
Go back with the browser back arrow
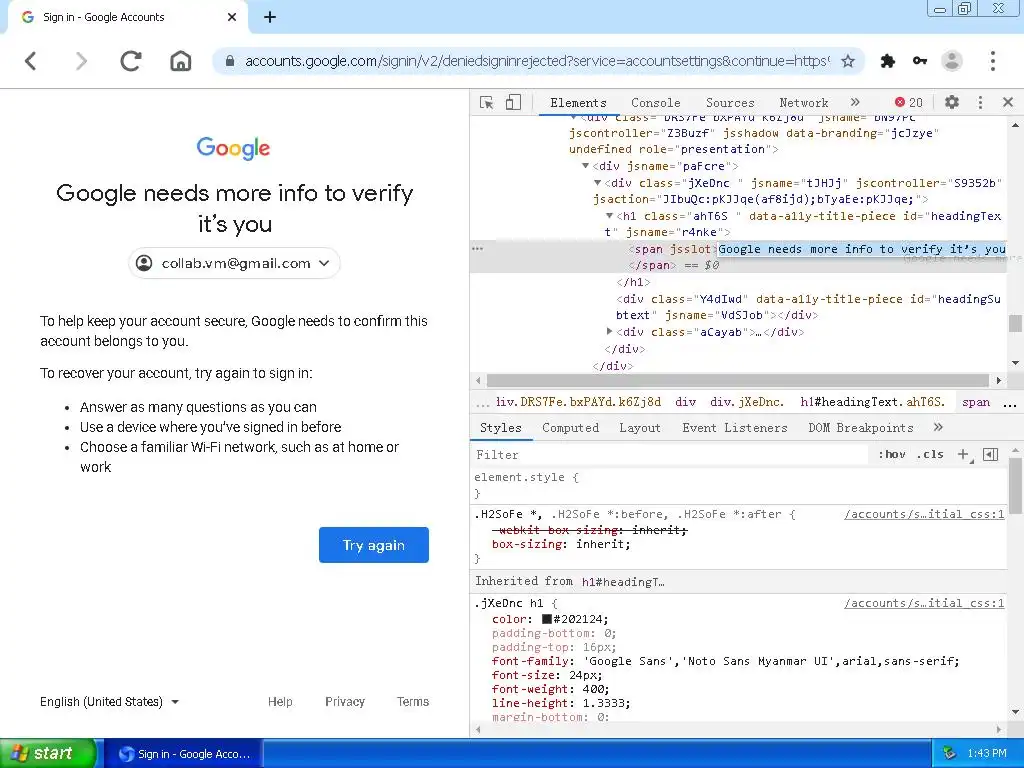coord(31,61)
